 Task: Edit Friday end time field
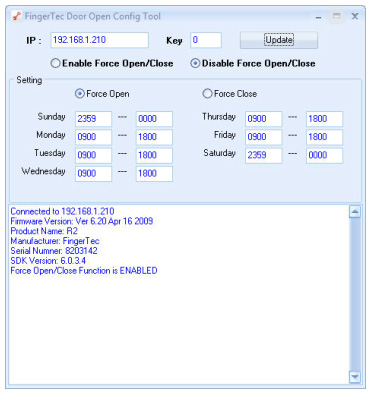324,137
